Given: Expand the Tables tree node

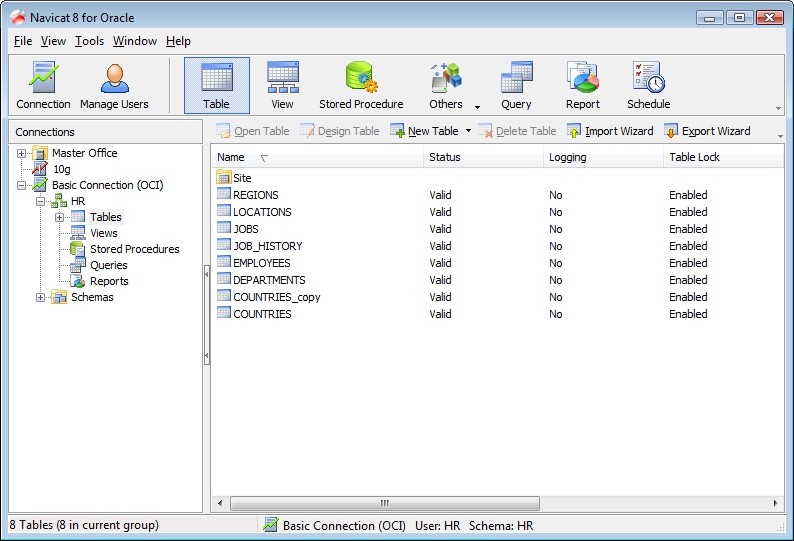Looking at the screenshot, I should click(59, 217).
